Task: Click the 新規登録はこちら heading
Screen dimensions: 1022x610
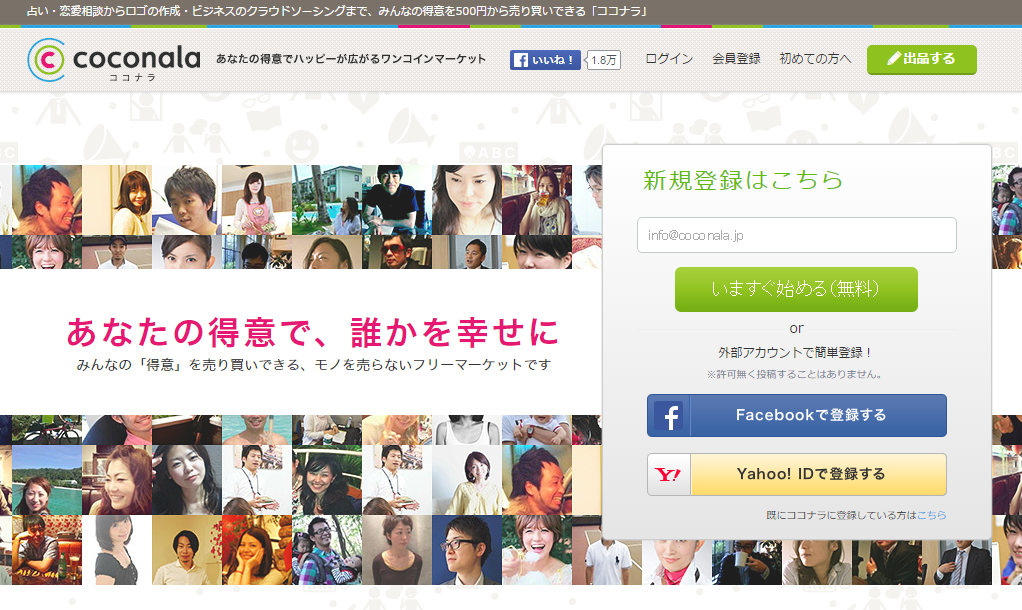Action: 743,180
